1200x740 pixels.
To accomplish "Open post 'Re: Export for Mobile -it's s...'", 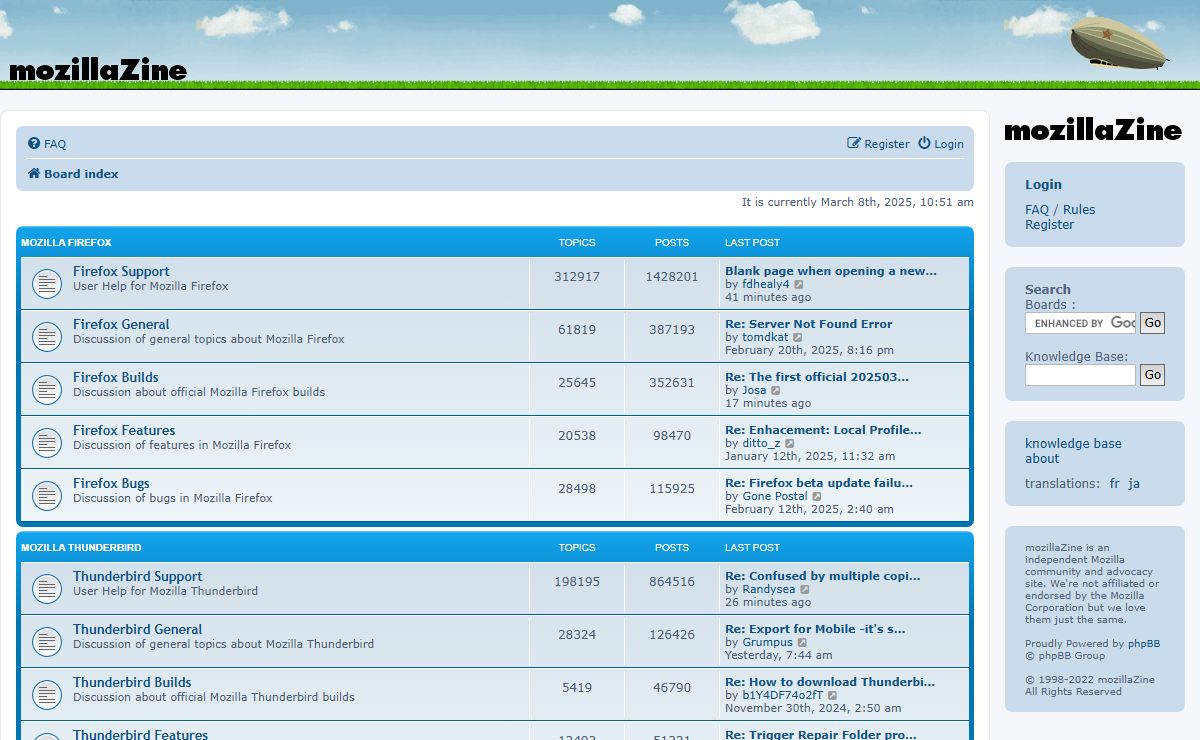I will coord(815,629).
